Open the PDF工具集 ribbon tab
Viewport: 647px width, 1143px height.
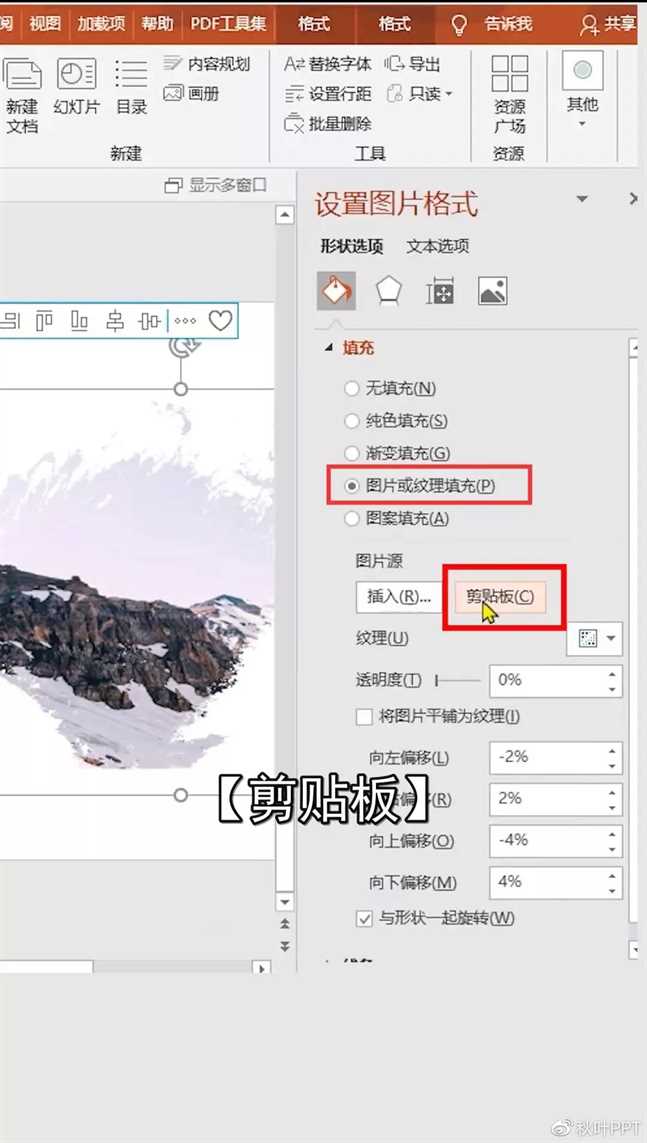click(229, 23)
